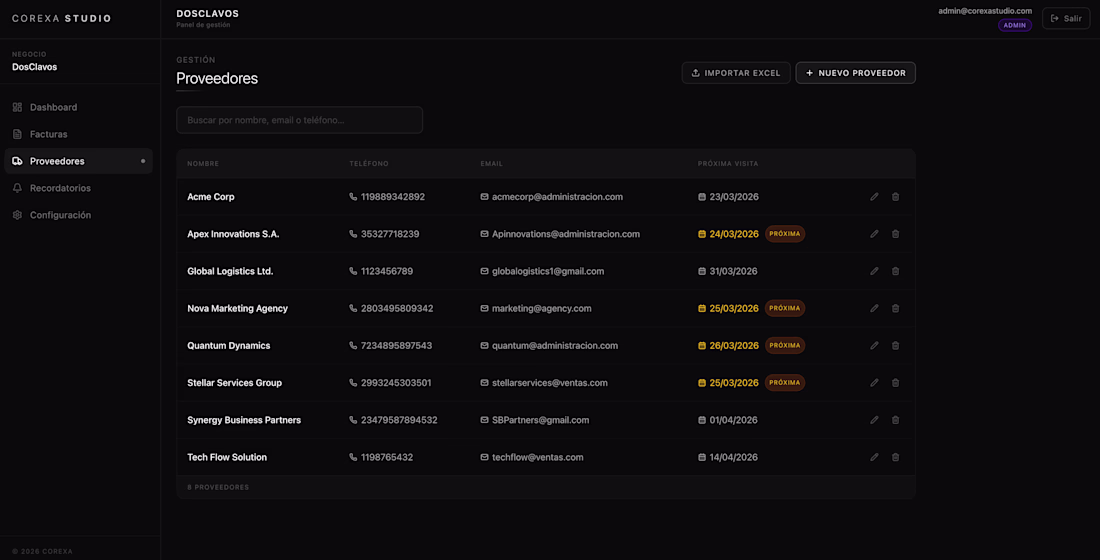Click the trash icon for Nova Marketing Agency
The image size is (1100, 560).
pyautogui.click(x=895, y=308)
